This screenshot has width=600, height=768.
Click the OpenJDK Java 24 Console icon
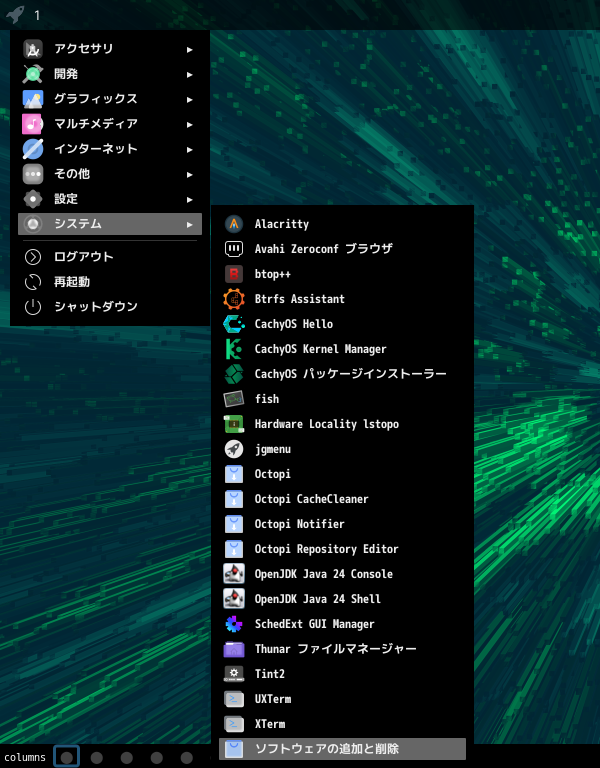(x=234, y=574)
